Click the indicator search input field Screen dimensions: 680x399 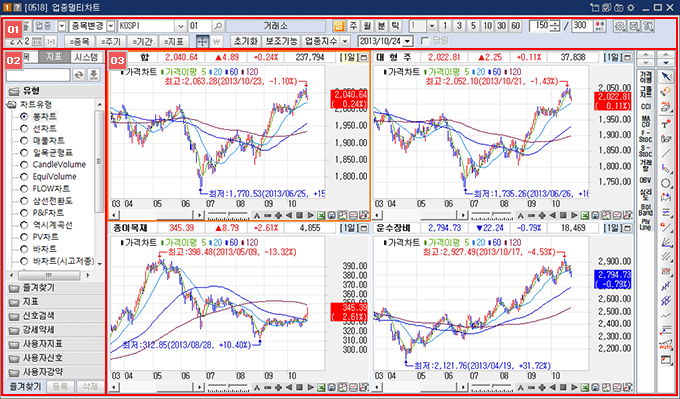tap(38, 75)
